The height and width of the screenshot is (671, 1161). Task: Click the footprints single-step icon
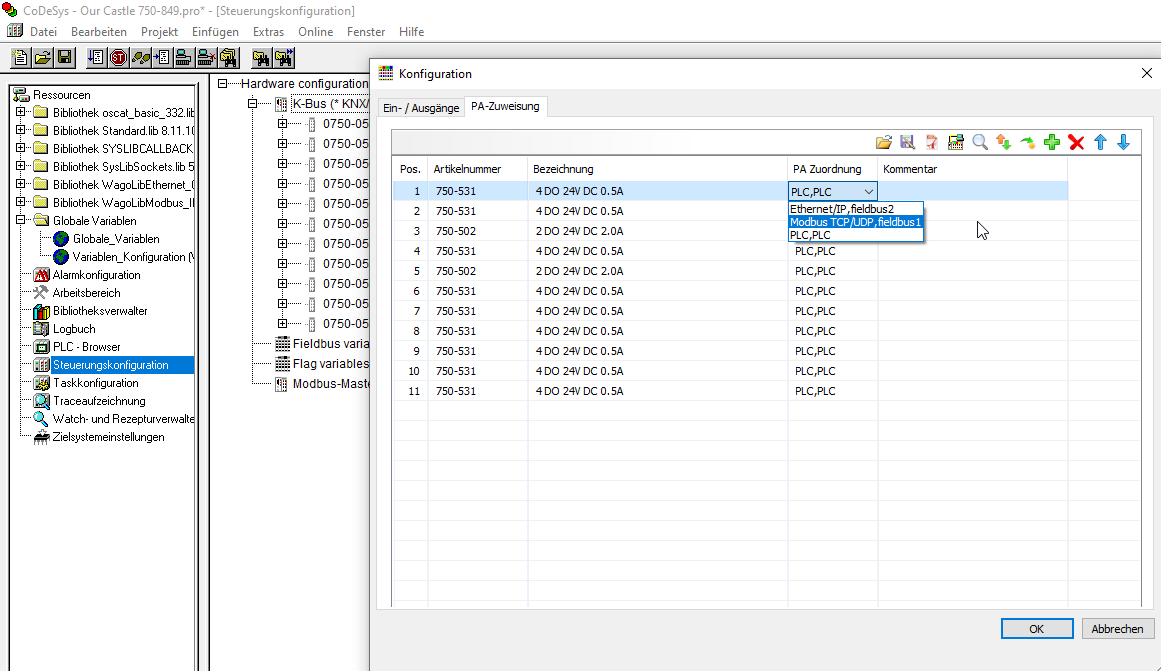pos(142,57)
